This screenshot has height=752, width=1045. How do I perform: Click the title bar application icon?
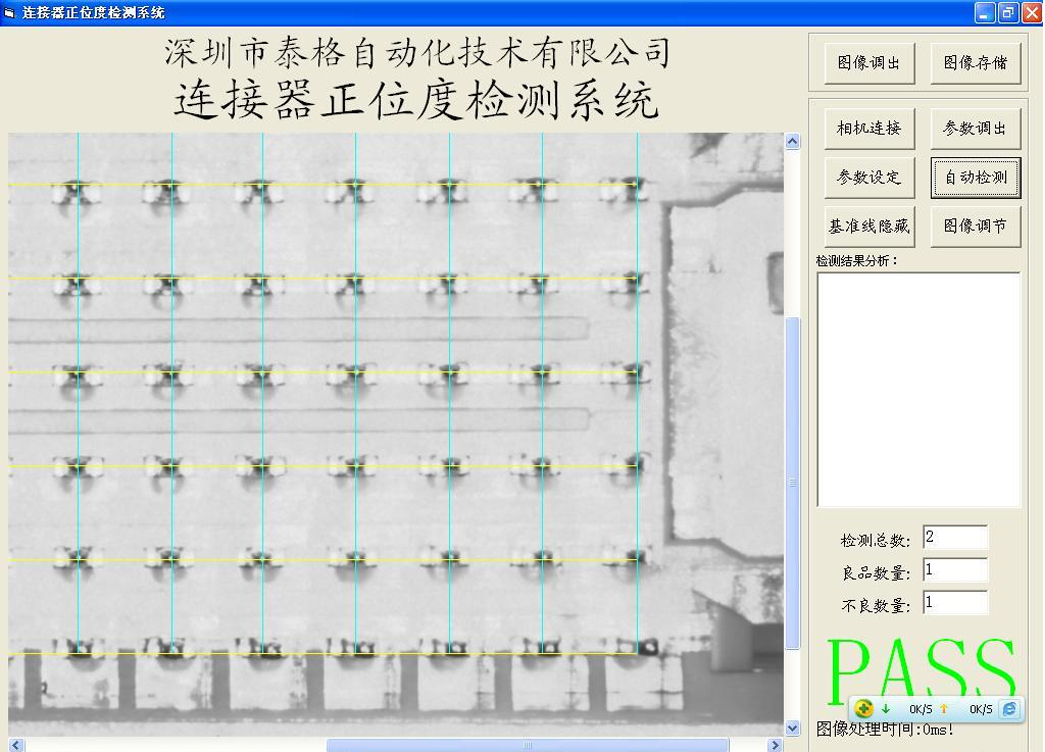(9, 13)
